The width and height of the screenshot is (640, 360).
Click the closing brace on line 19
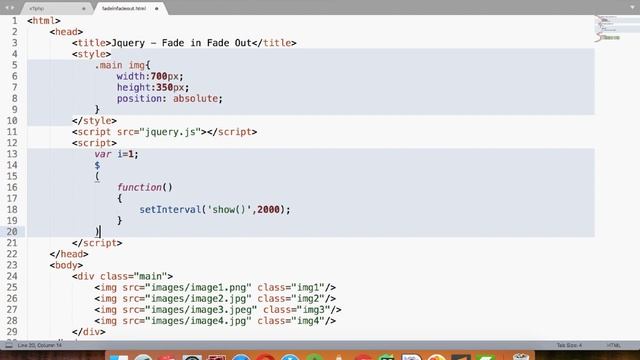point(120,221)
